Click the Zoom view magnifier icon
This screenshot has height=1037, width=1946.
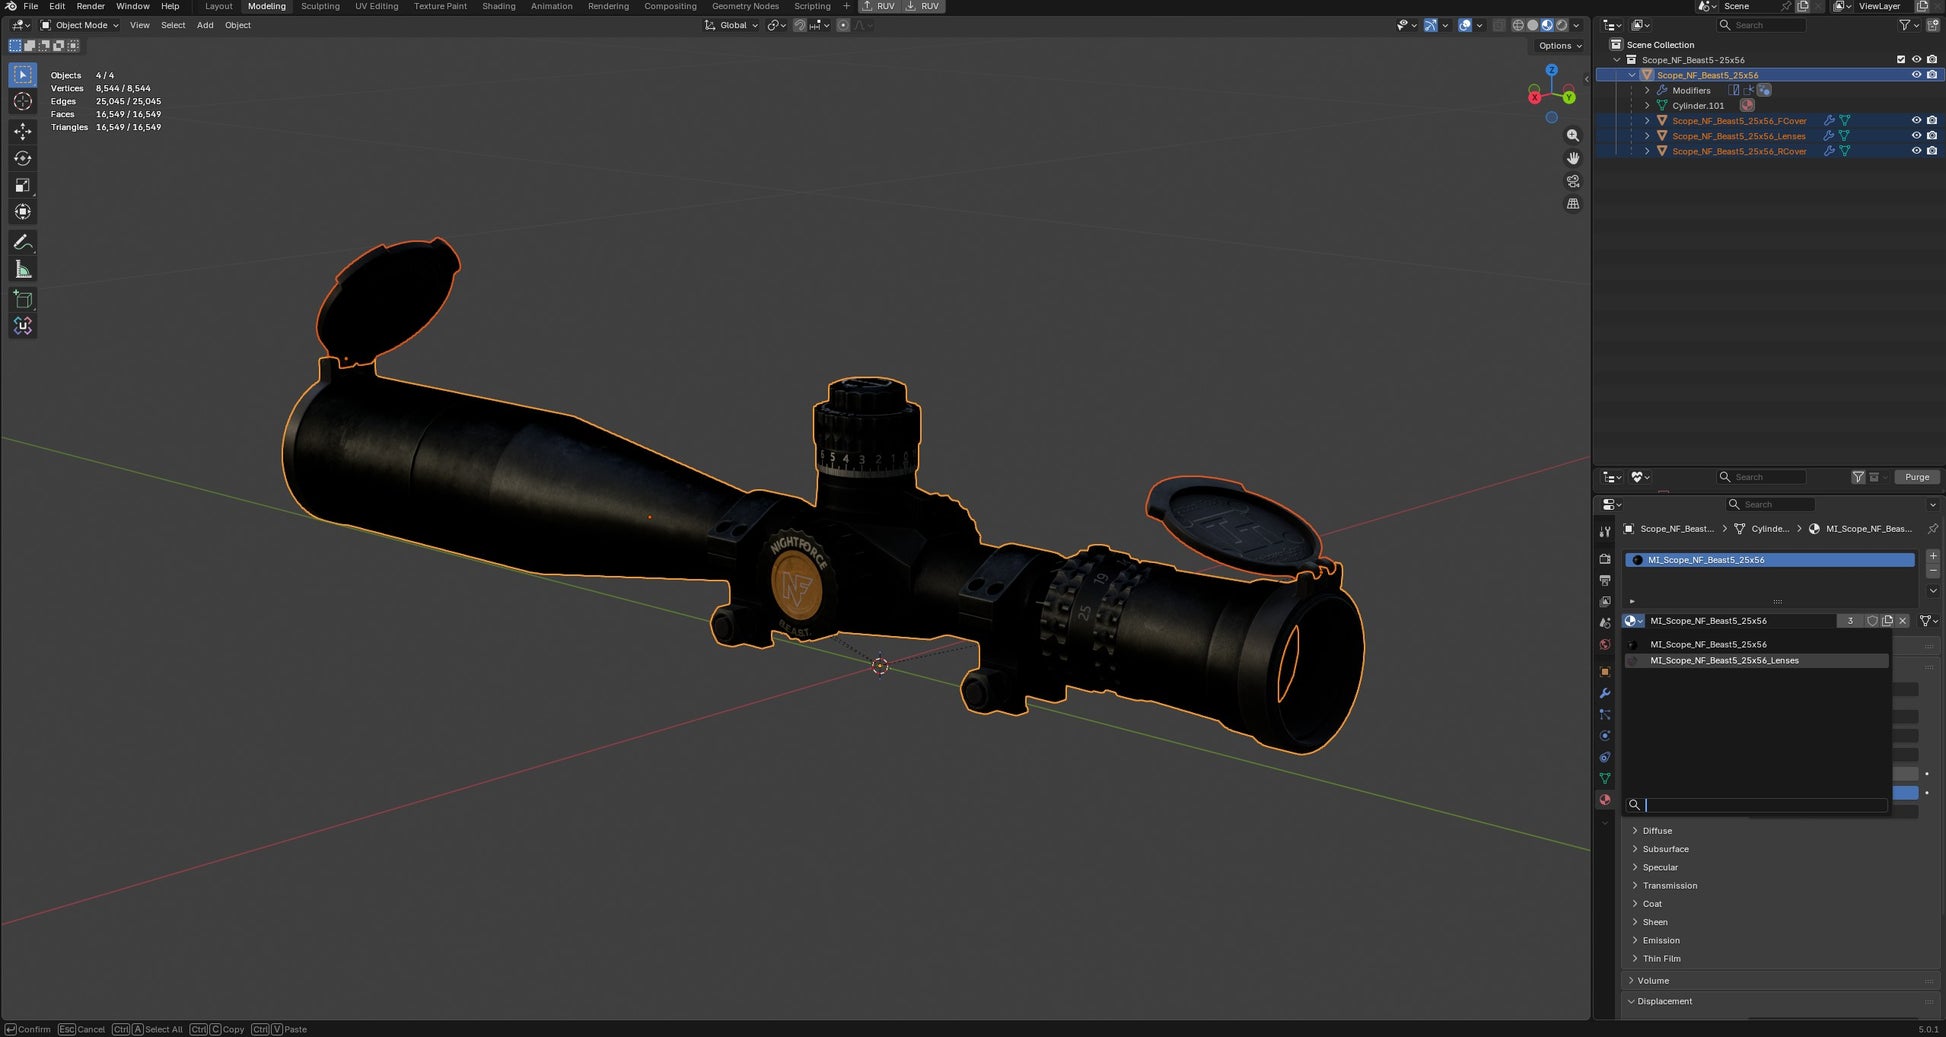coord(1573,135)
